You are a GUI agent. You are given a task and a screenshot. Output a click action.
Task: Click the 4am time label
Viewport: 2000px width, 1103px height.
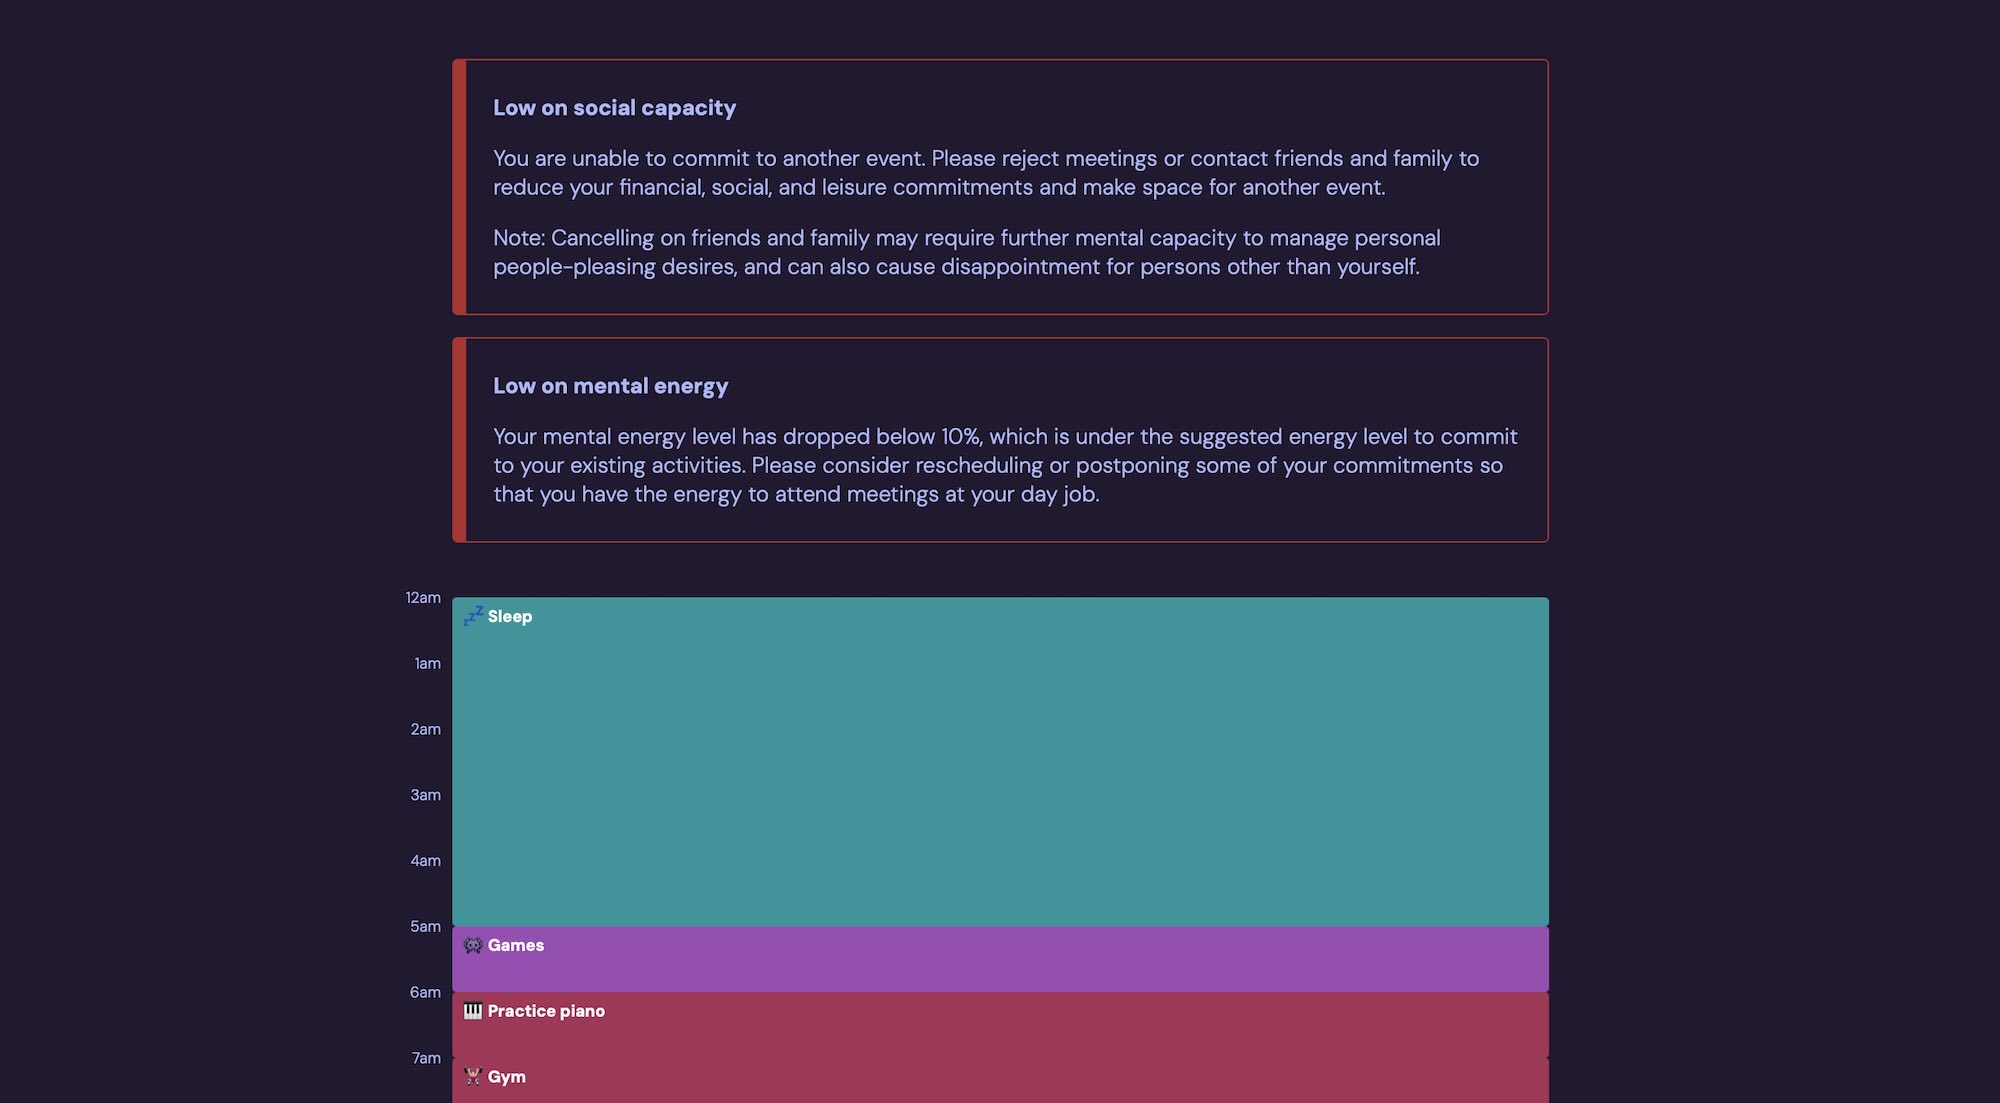click(x=426, y=861)
